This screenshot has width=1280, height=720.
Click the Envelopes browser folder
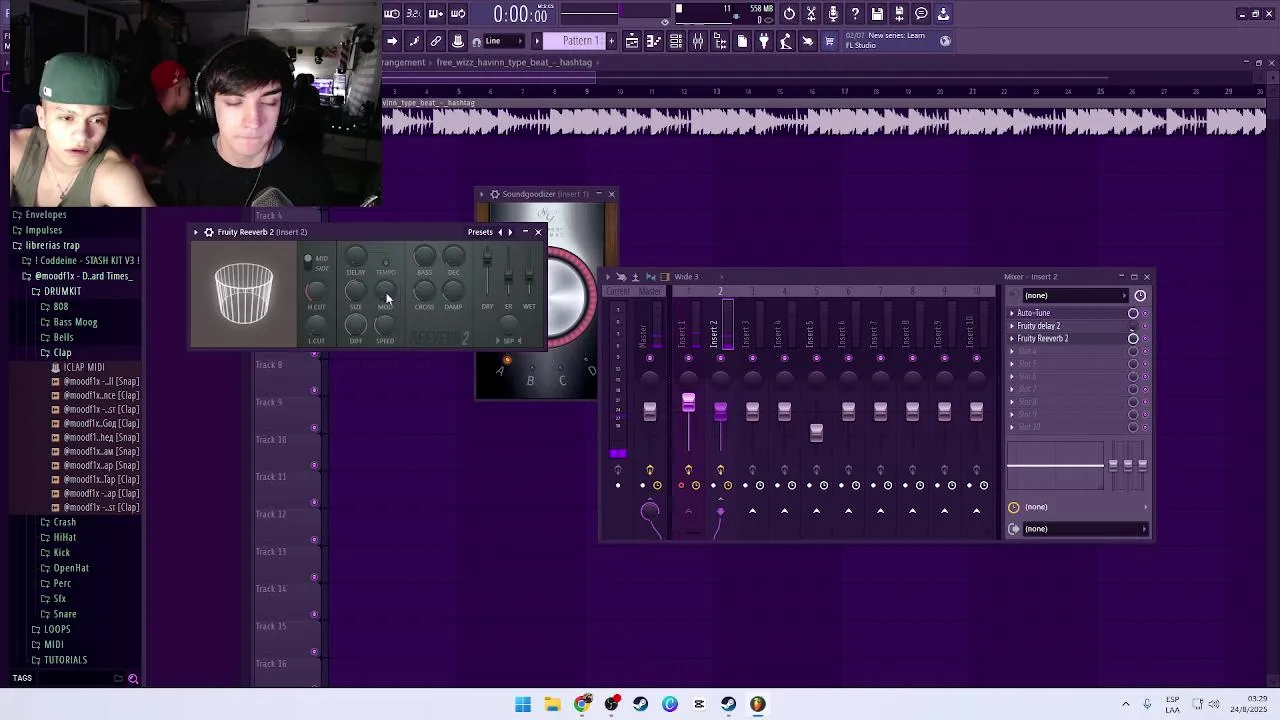pyautogui.click(x=46, y=214)
